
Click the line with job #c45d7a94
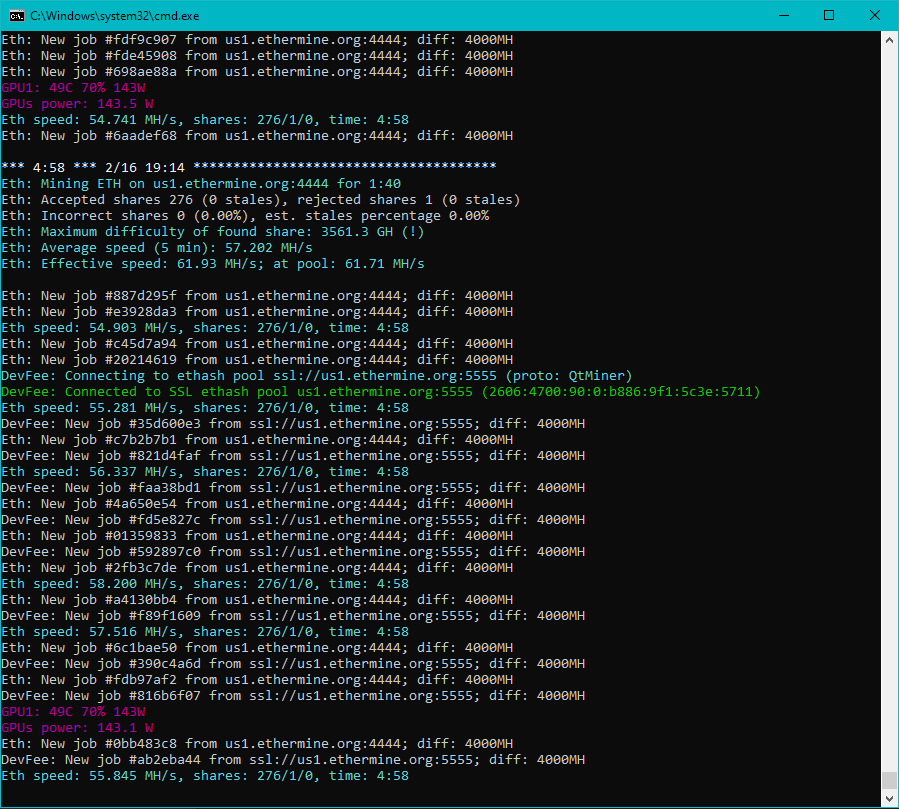(257, 343)
